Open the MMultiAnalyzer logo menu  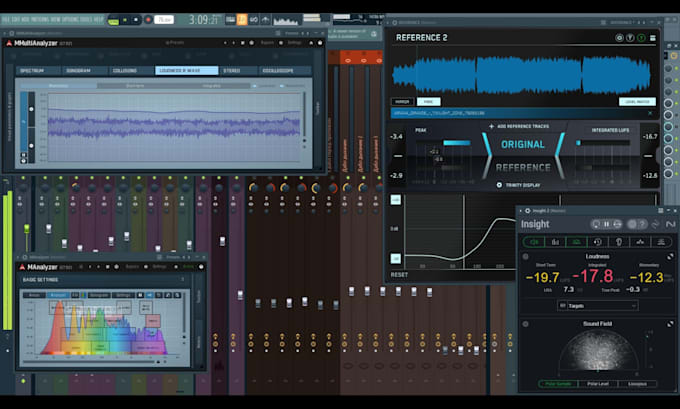9,43
